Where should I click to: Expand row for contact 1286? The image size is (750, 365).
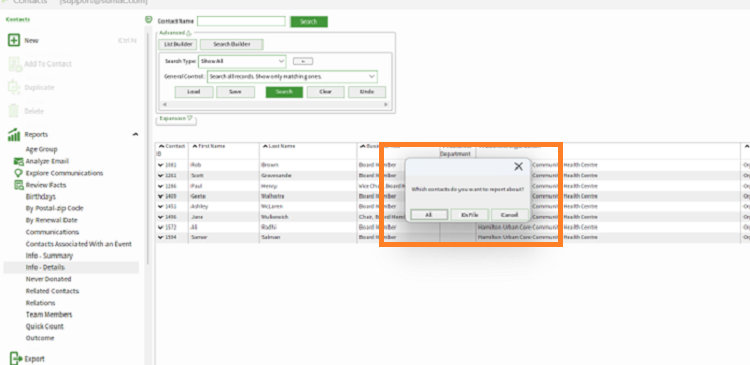point(160,186)
